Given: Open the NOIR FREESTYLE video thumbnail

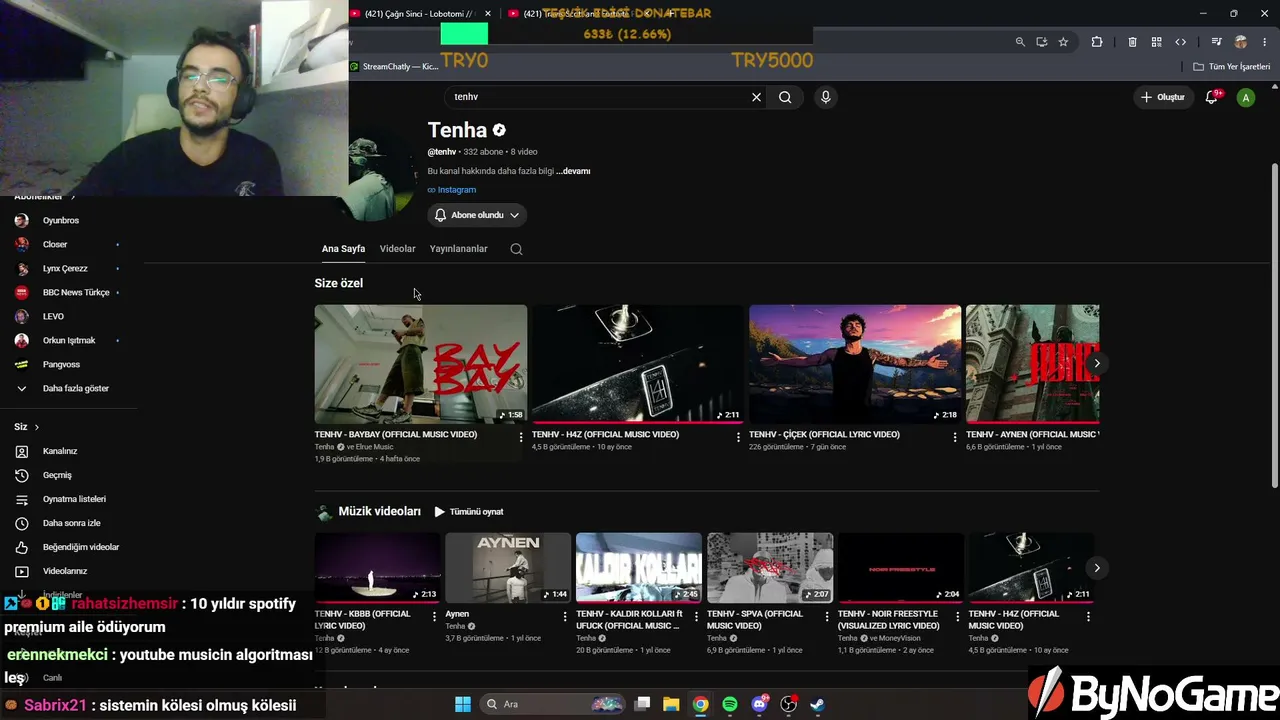Looking at the screenshot, I should tap(900, 567).
